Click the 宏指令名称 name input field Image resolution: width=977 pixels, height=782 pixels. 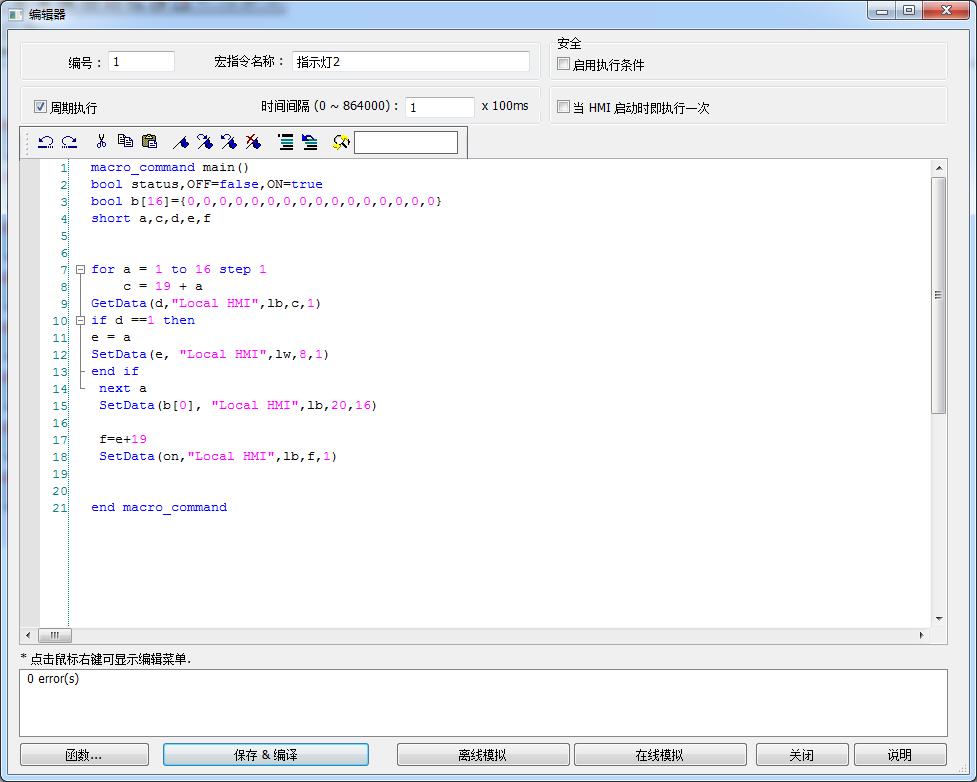411,62
